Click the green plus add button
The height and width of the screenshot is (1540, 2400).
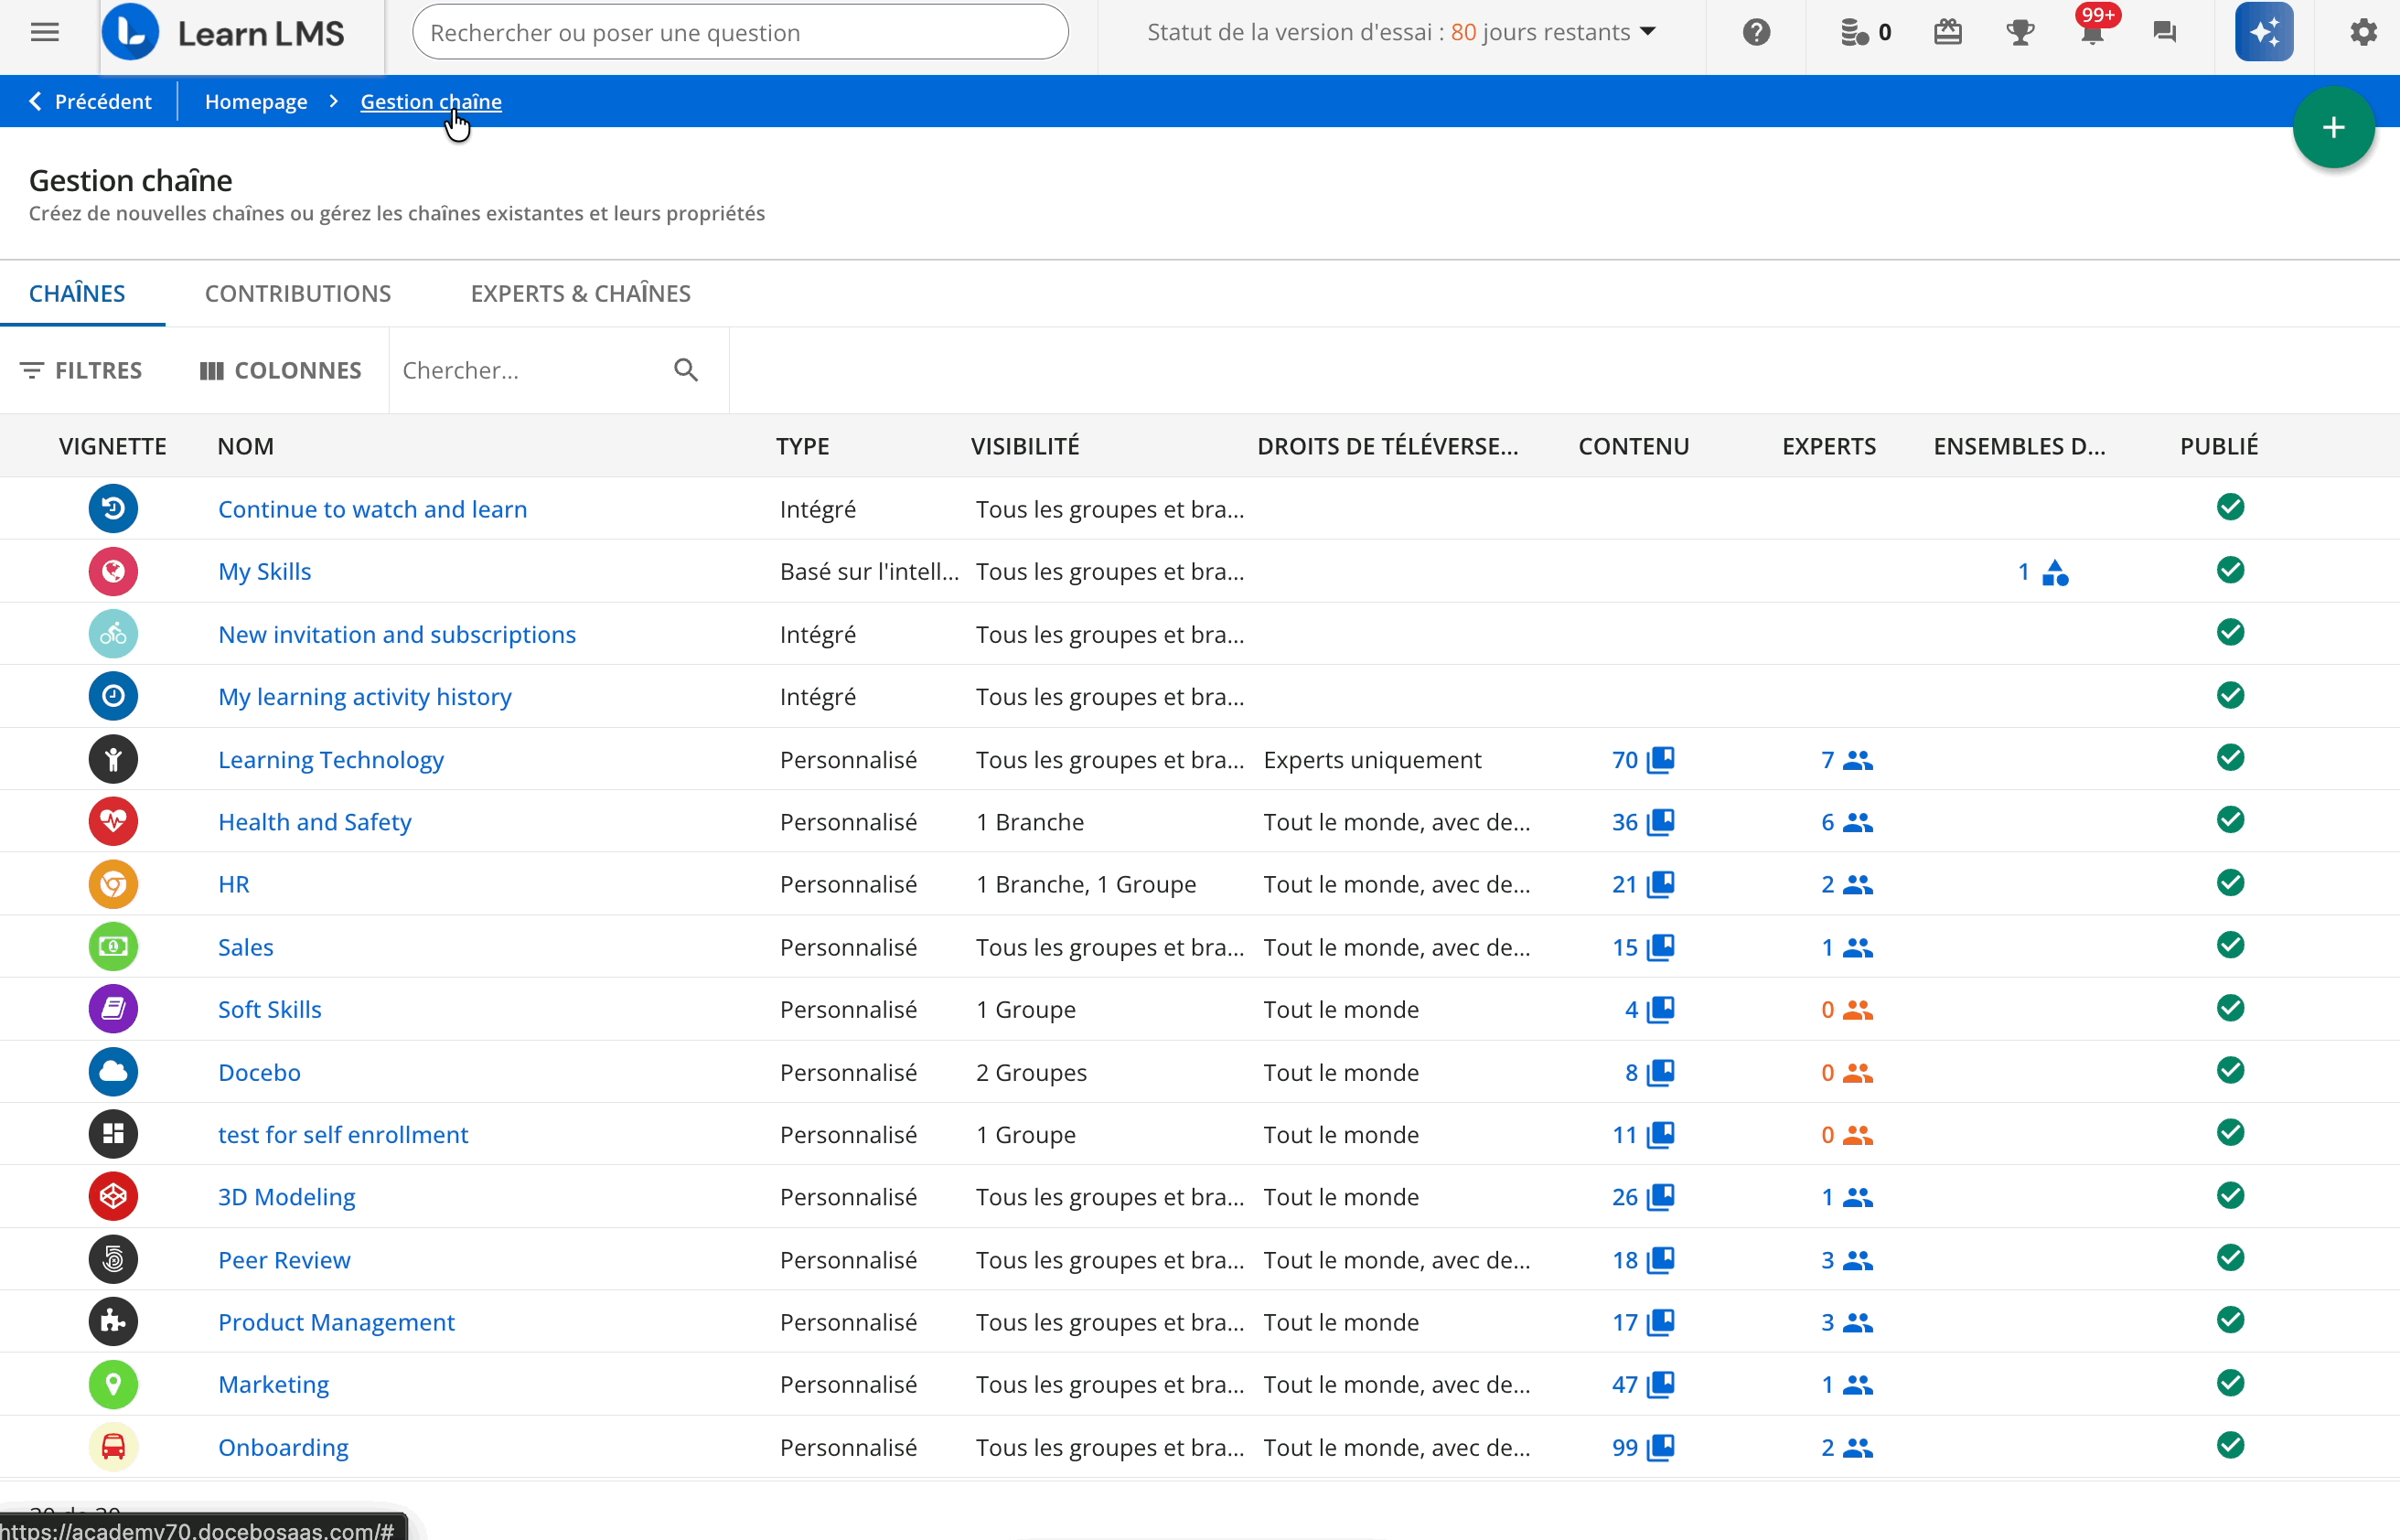tap(2333, 128)
